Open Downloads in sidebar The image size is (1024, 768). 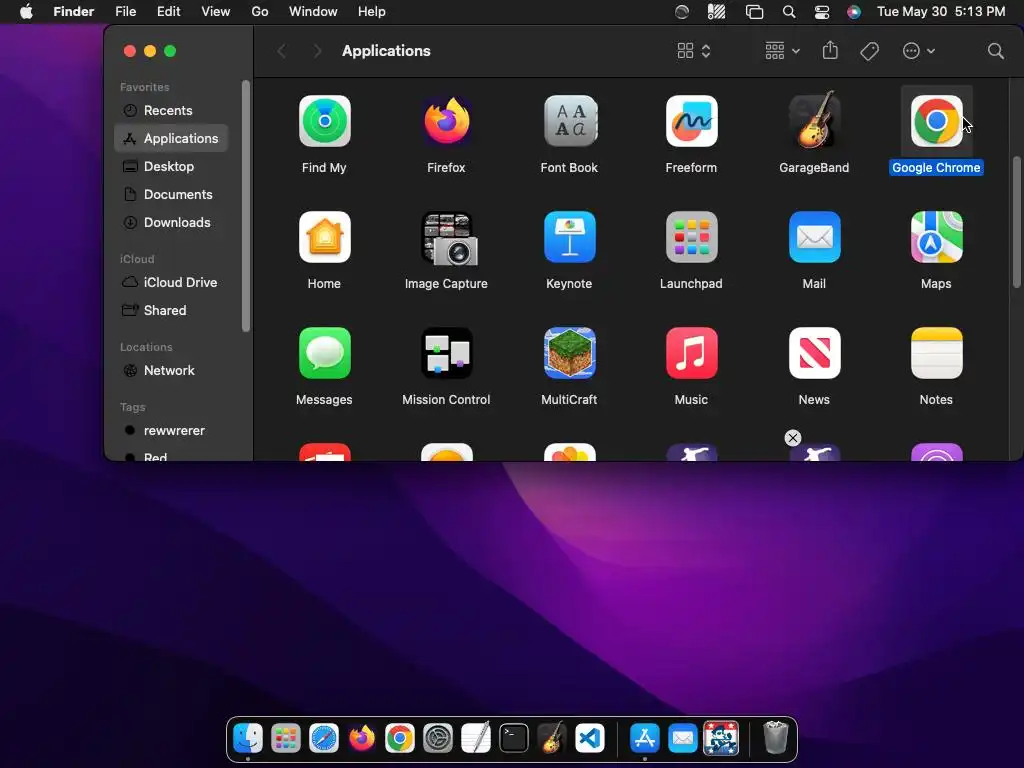pos(171,223)
